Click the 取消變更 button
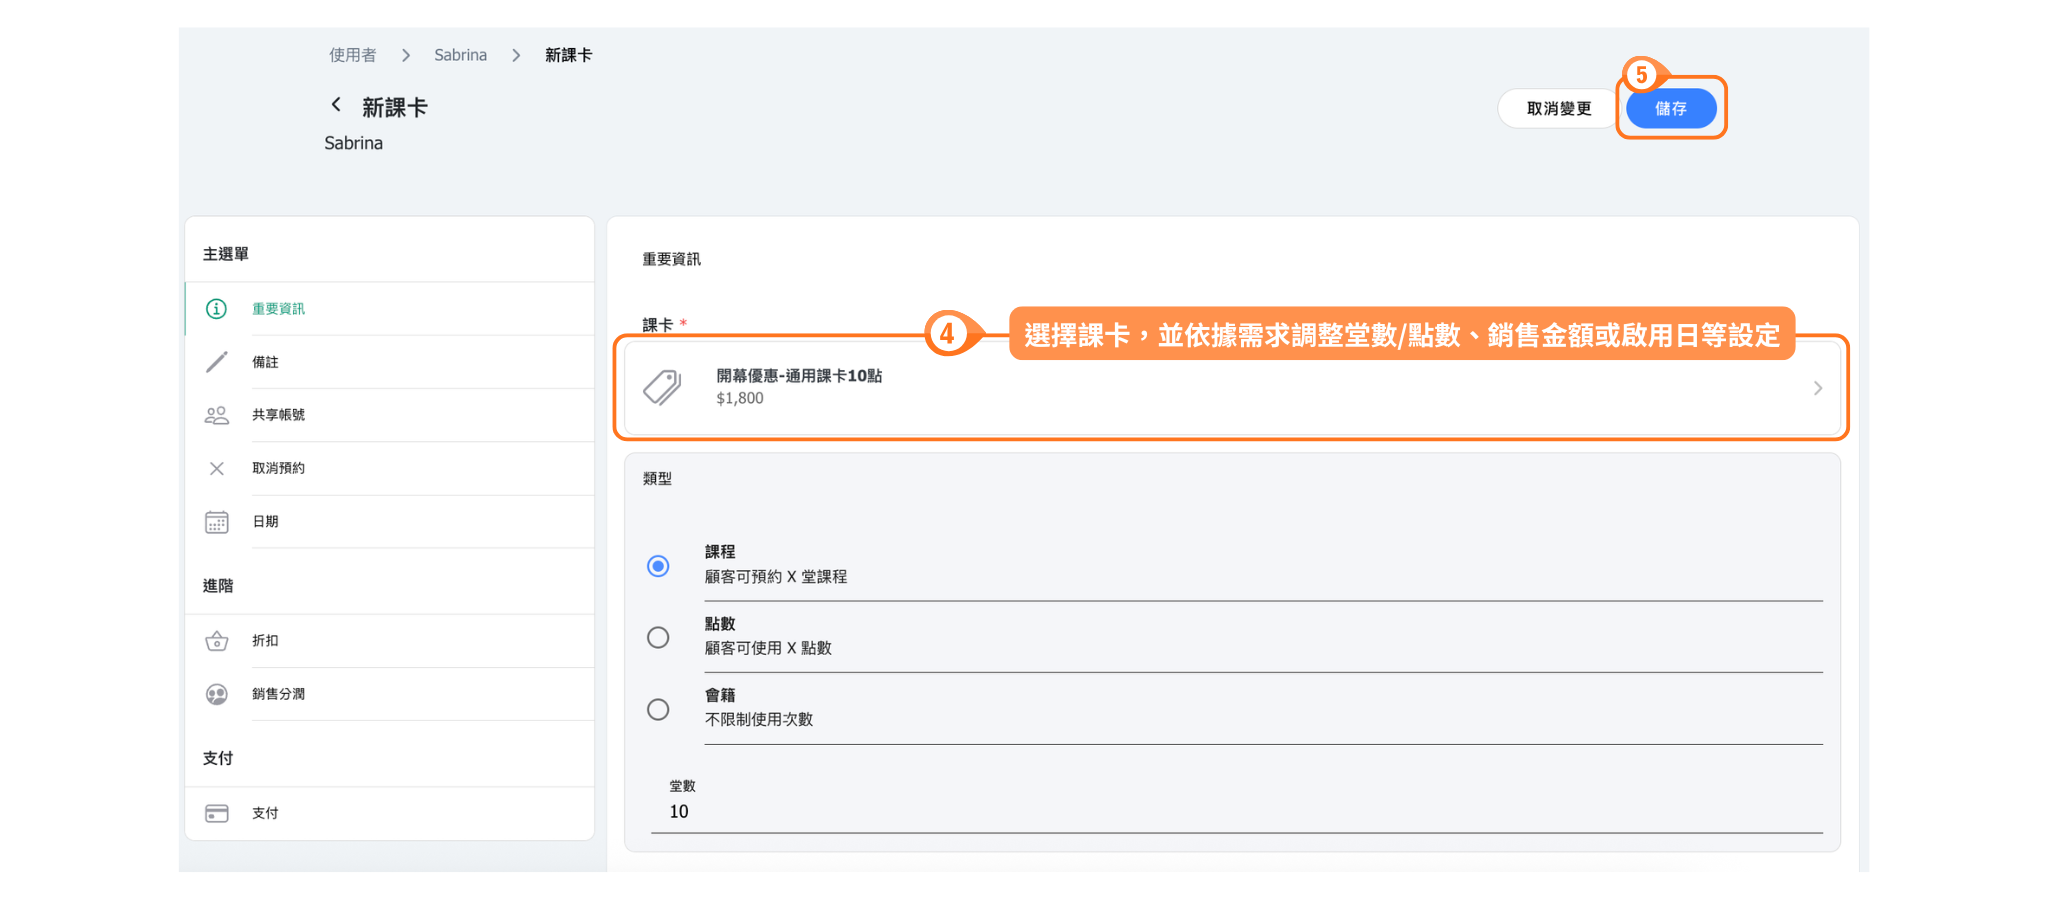 [x=1558, y=108]
